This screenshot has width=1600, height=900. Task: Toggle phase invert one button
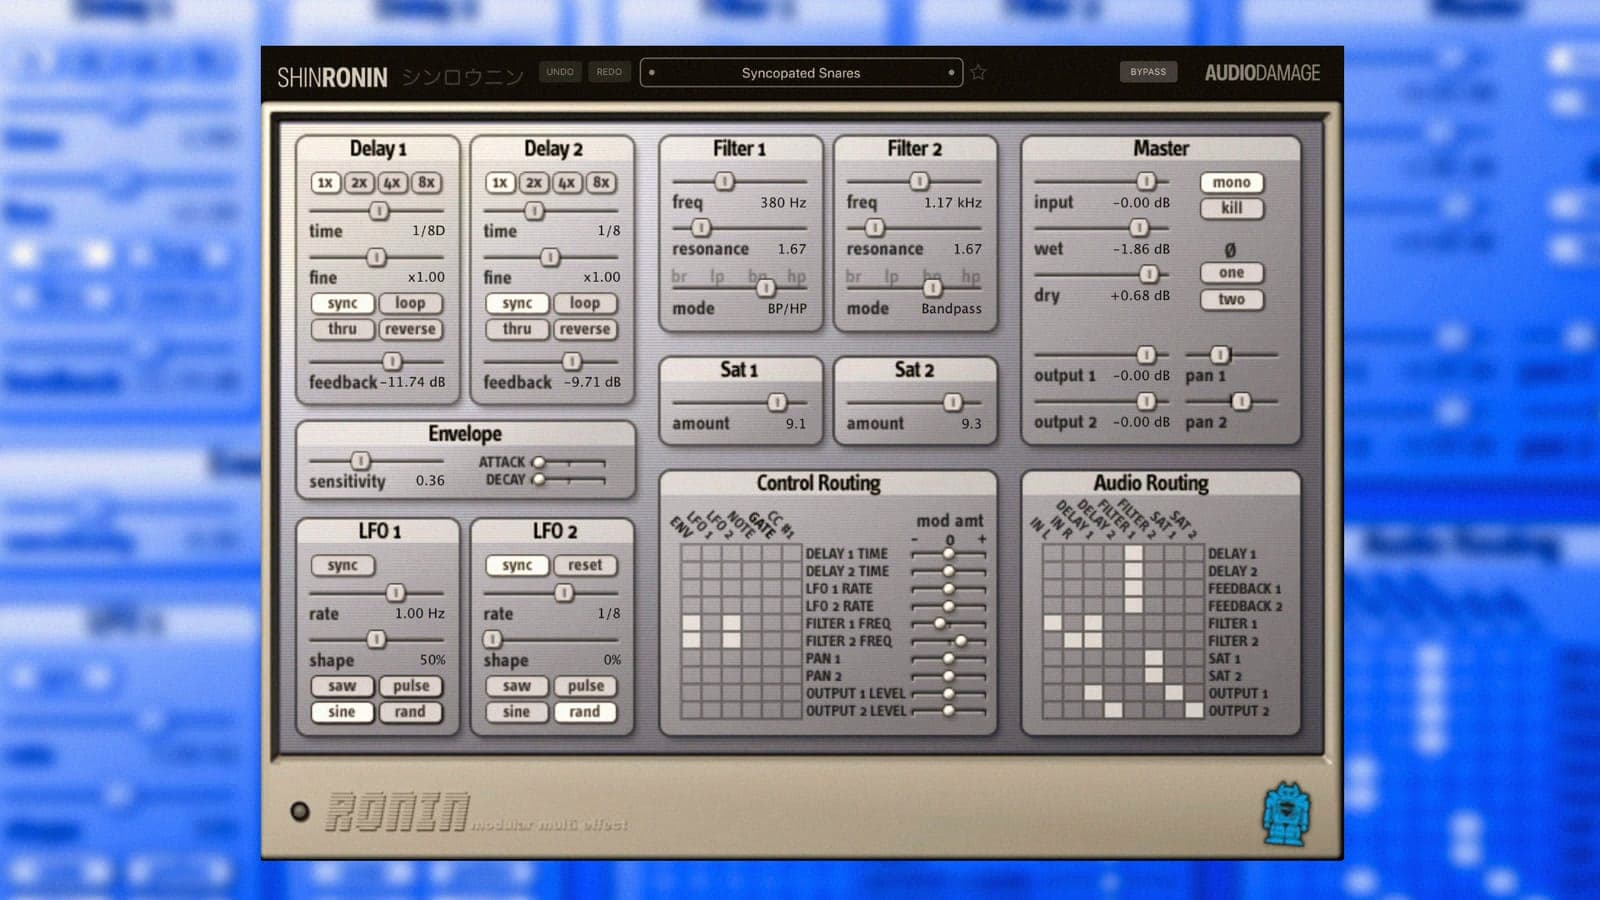pos(1232,273)
